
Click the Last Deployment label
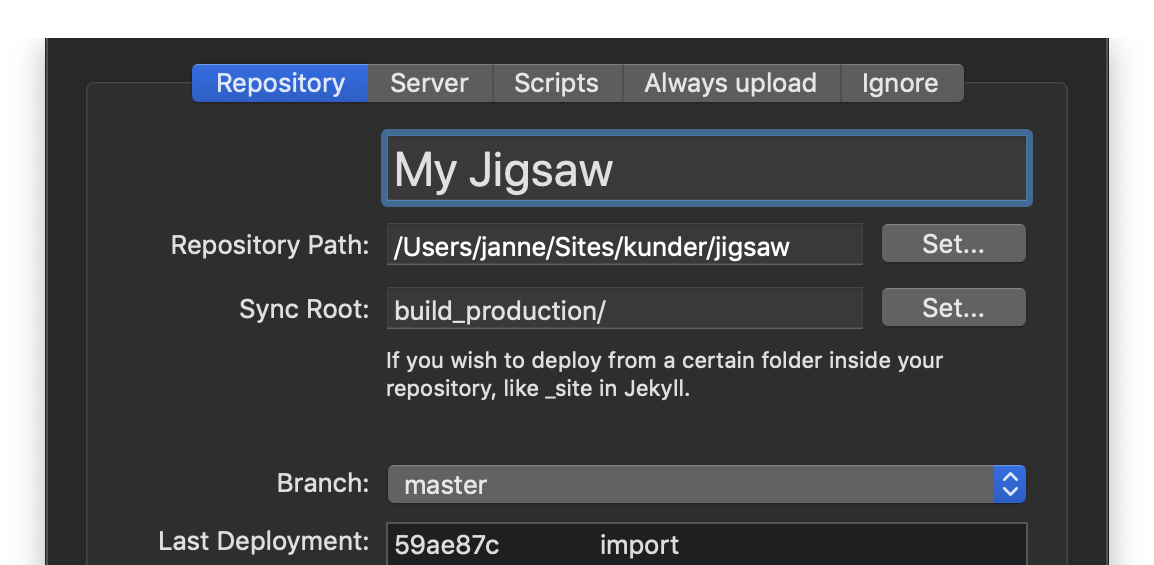263,541
